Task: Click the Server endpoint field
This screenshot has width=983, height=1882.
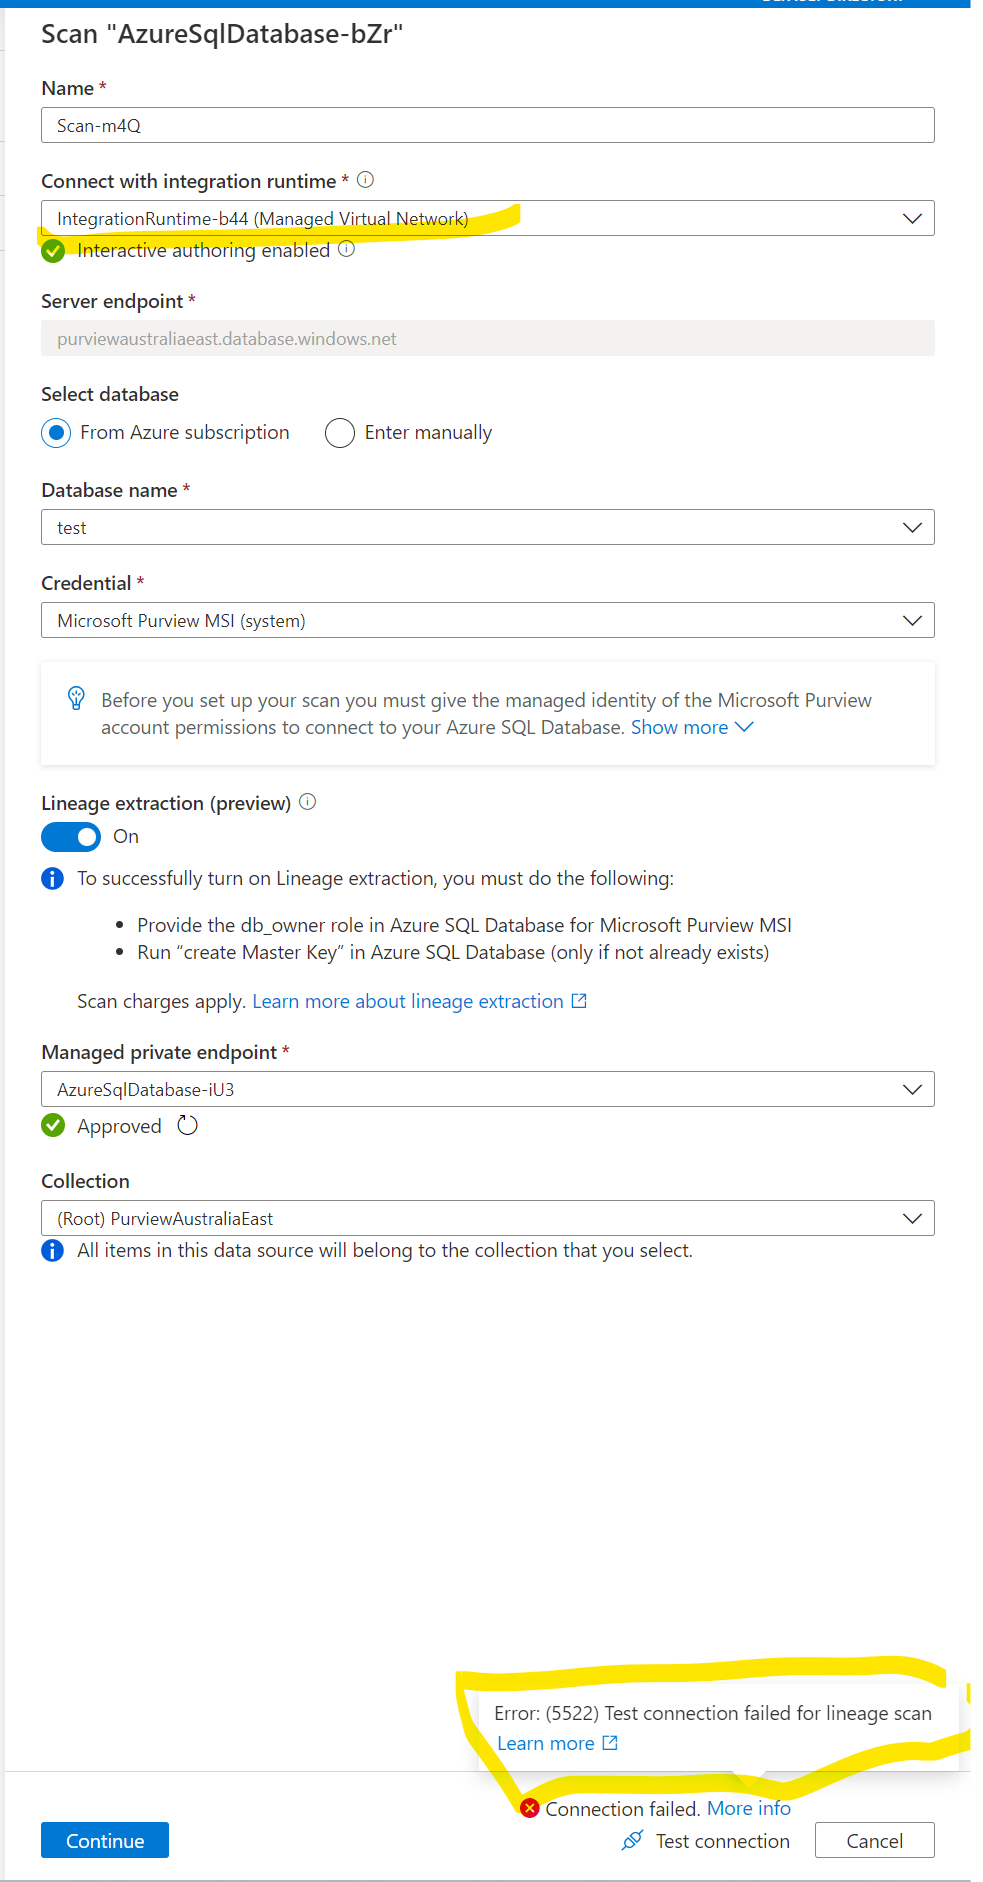Action: point(488,338)
